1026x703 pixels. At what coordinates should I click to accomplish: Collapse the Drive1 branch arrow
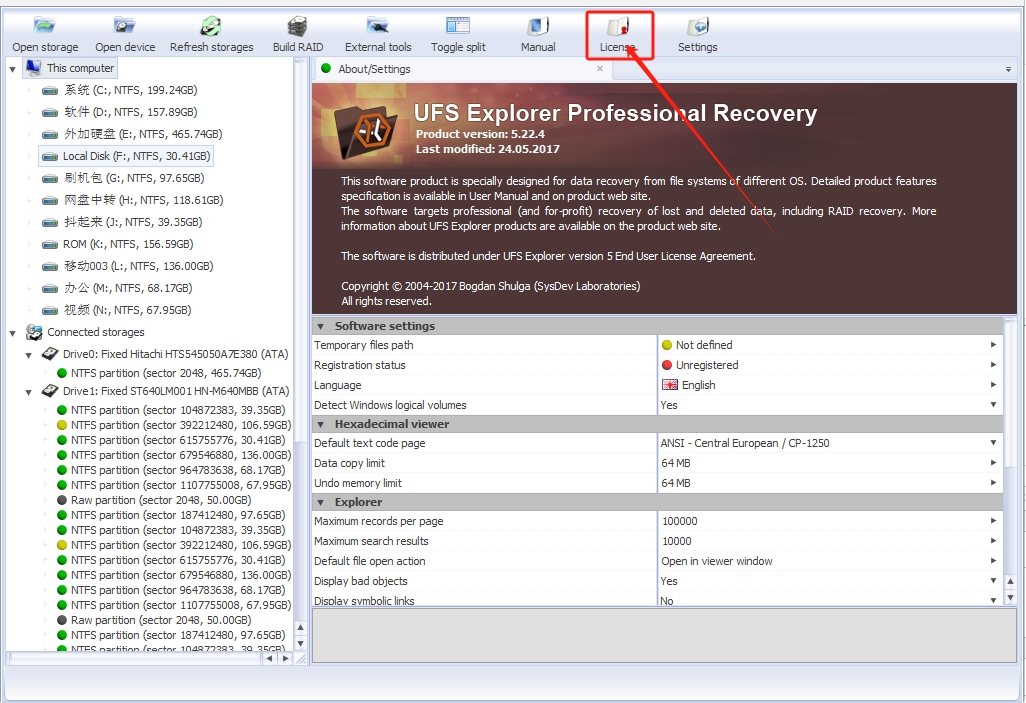coord(29,392)
